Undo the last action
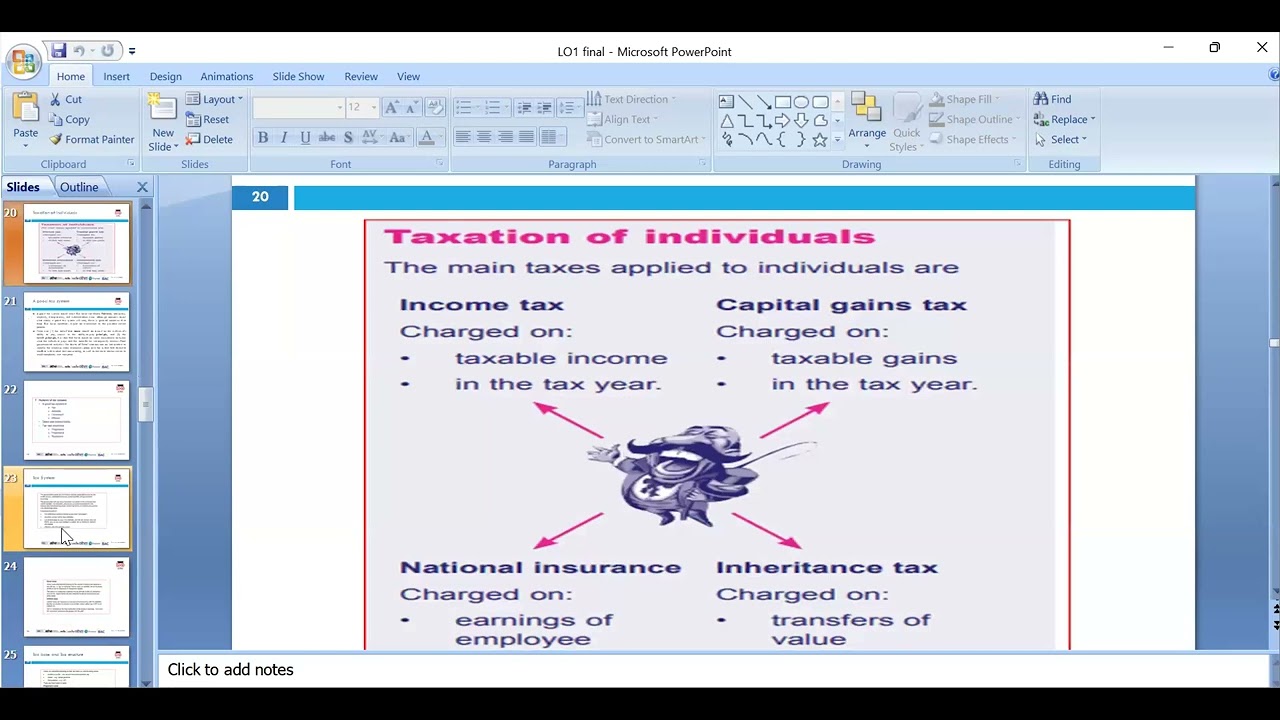This screenshot has width=1280, height=720. tap(79, 50)
